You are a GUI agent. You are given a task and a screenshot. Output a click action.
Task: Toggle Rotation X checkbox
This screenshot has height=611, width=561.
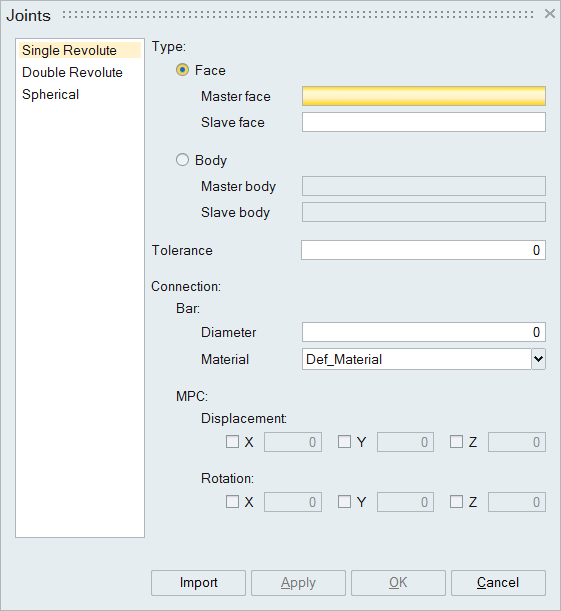(x=233, y=502)
